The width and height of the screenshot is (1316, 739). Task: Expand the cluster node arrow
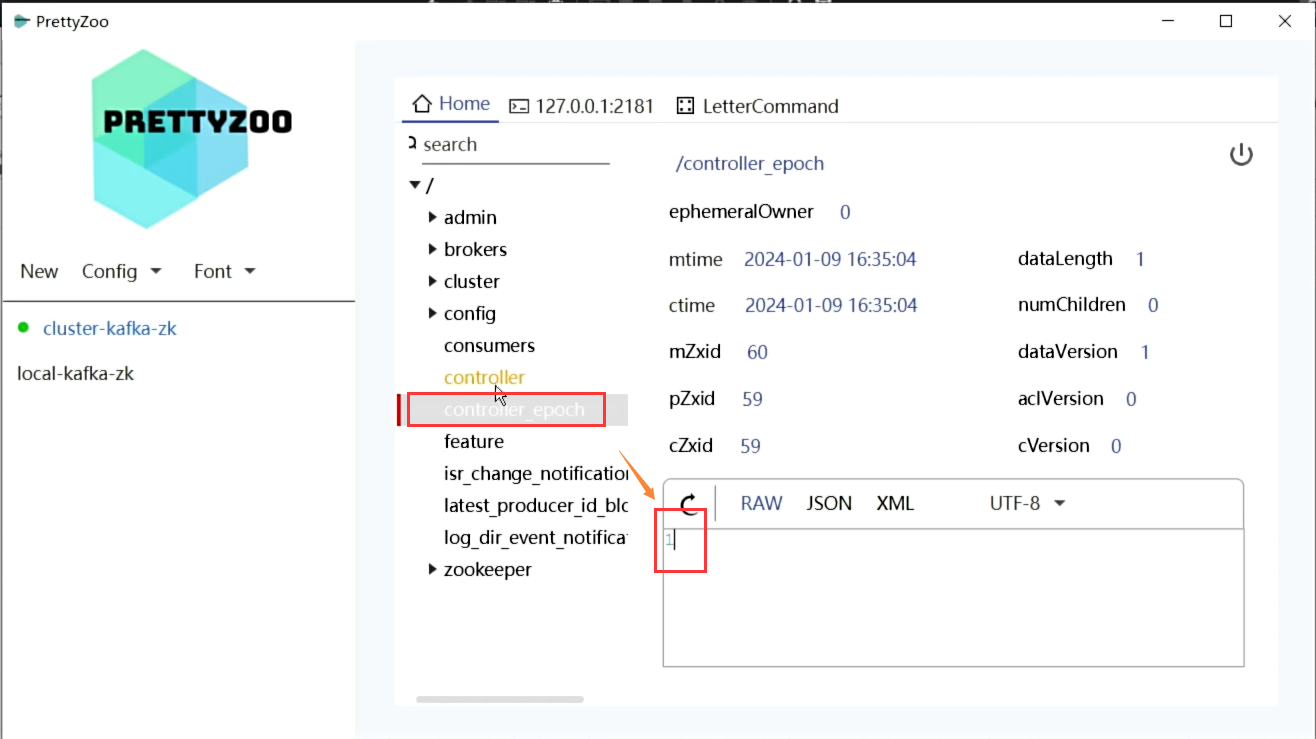(432, 281)
